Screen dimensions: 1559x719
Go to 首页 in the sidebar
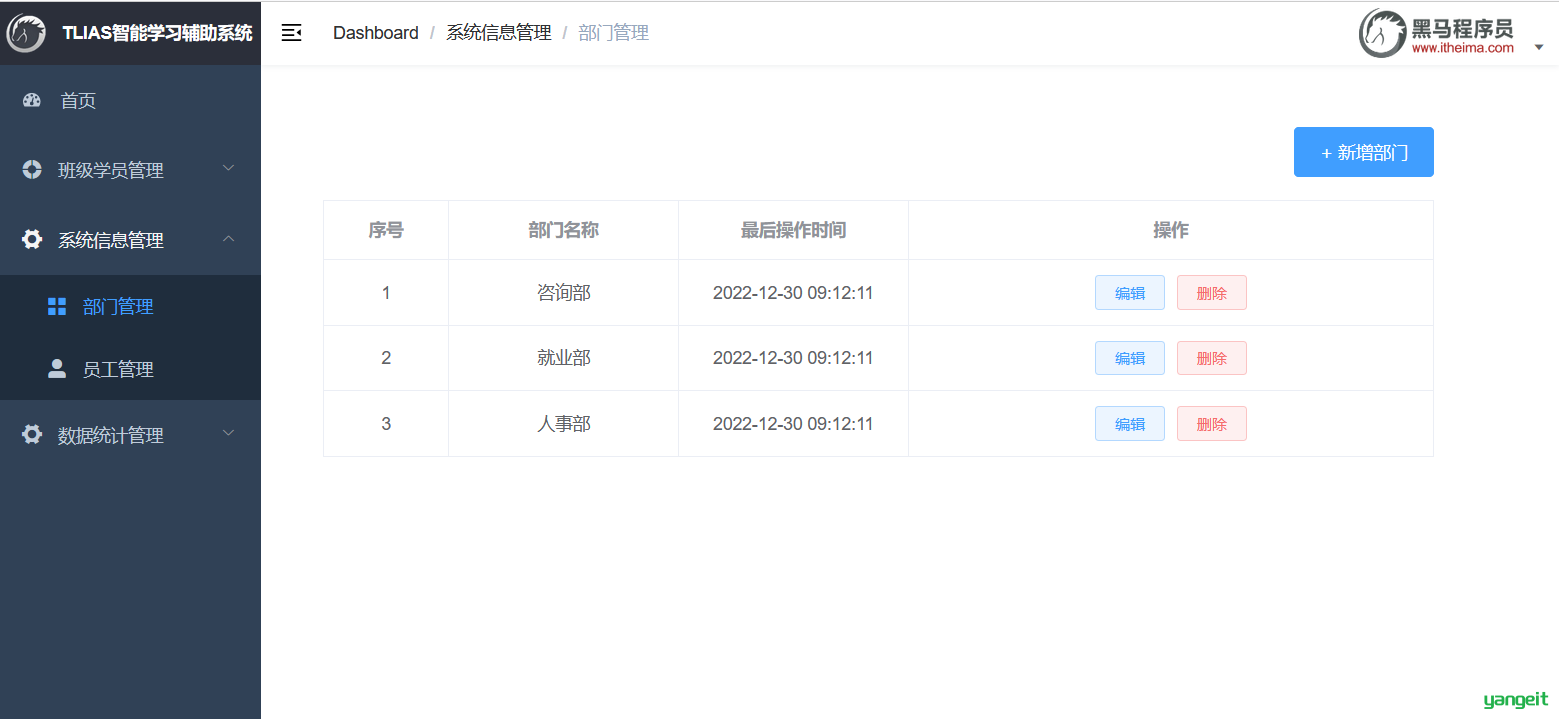pyautogui.click(x=78, y=101)
